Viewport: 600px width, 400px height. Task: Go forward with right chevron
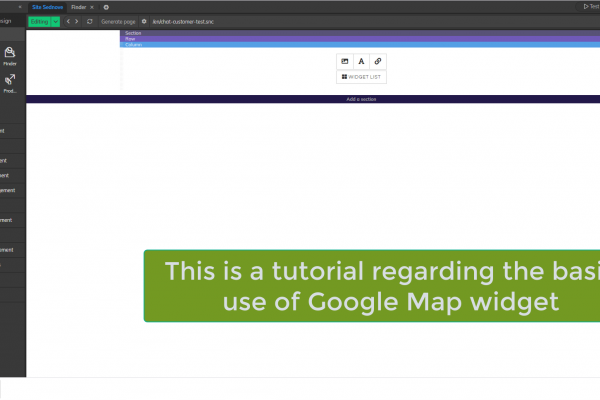point(77,21)
